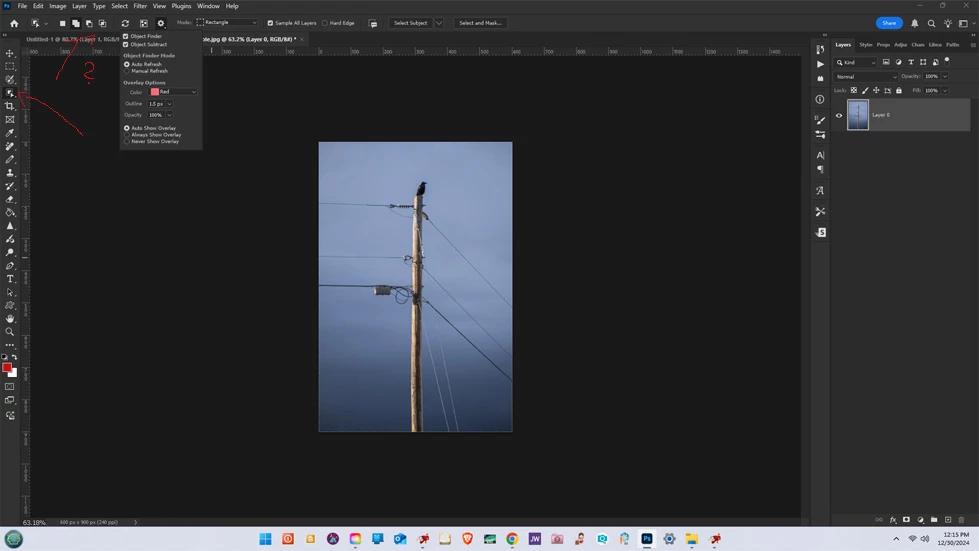Click the red foreground color swatch
Viewport: 979px width, 551px height.
coord(7,368)
